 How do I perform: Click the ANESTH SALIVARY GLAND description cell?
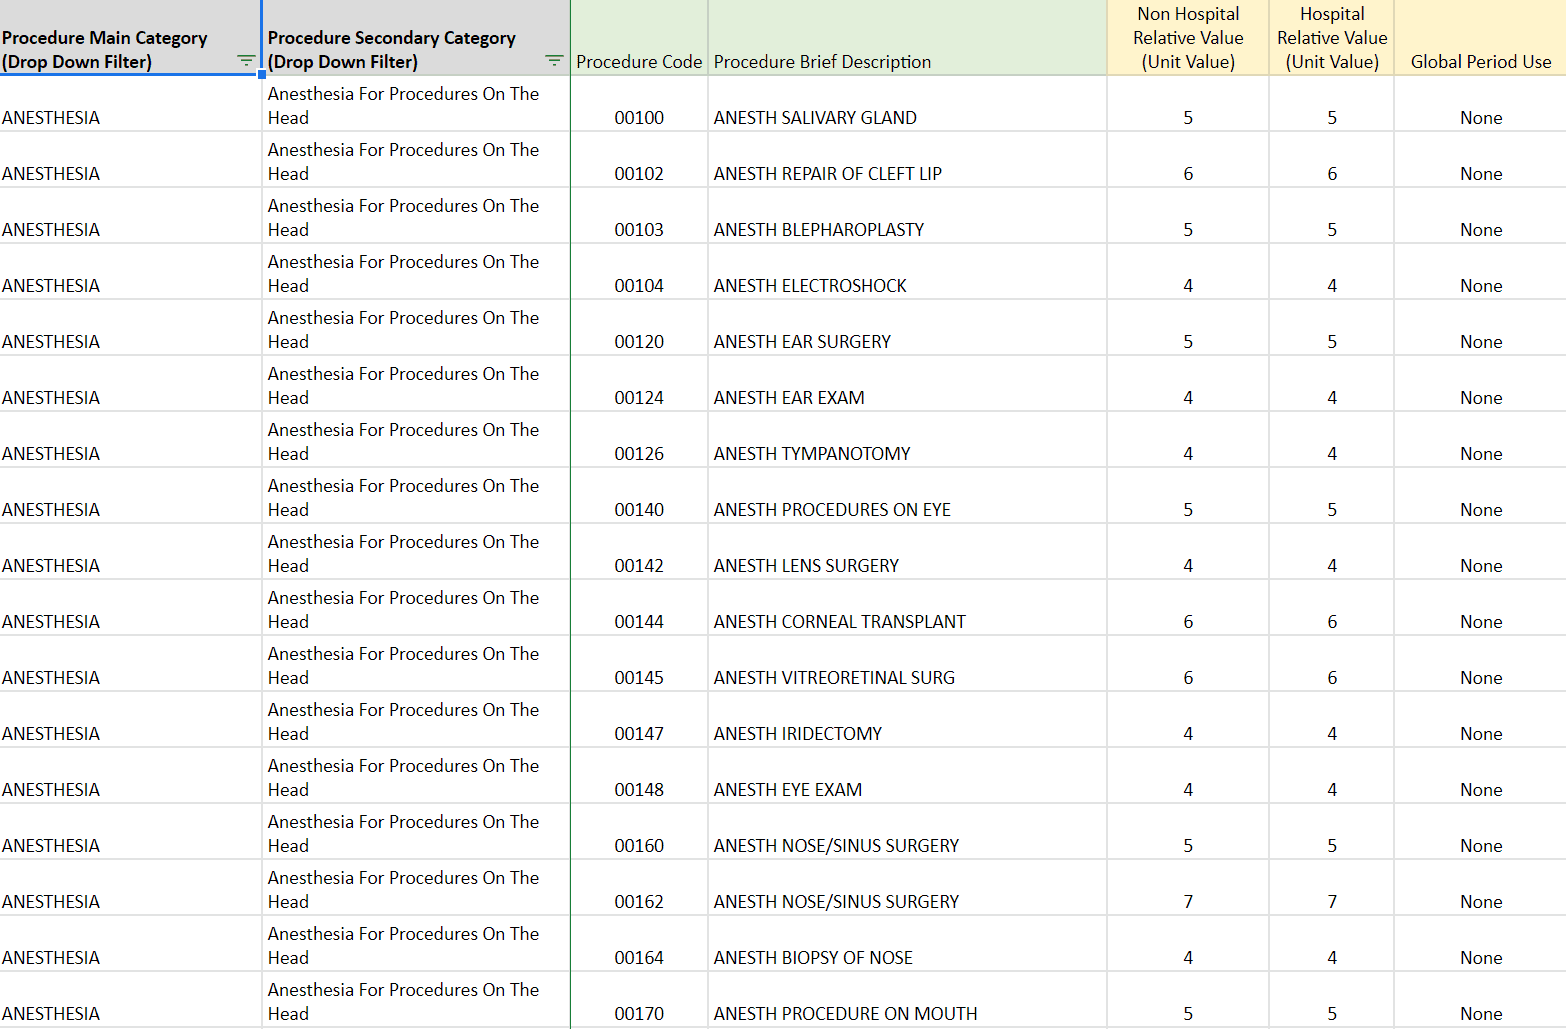tap(814, 117)
